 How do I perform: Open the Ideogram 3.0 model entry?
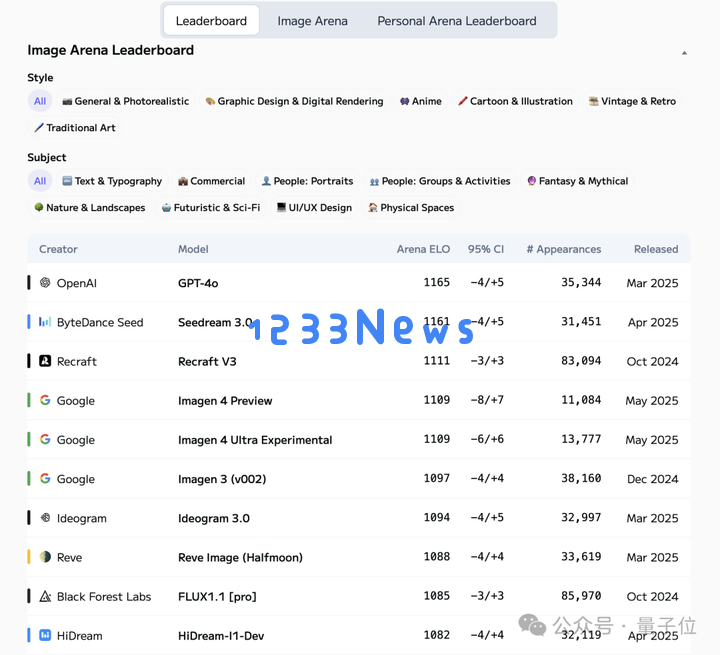click(214, 518)
